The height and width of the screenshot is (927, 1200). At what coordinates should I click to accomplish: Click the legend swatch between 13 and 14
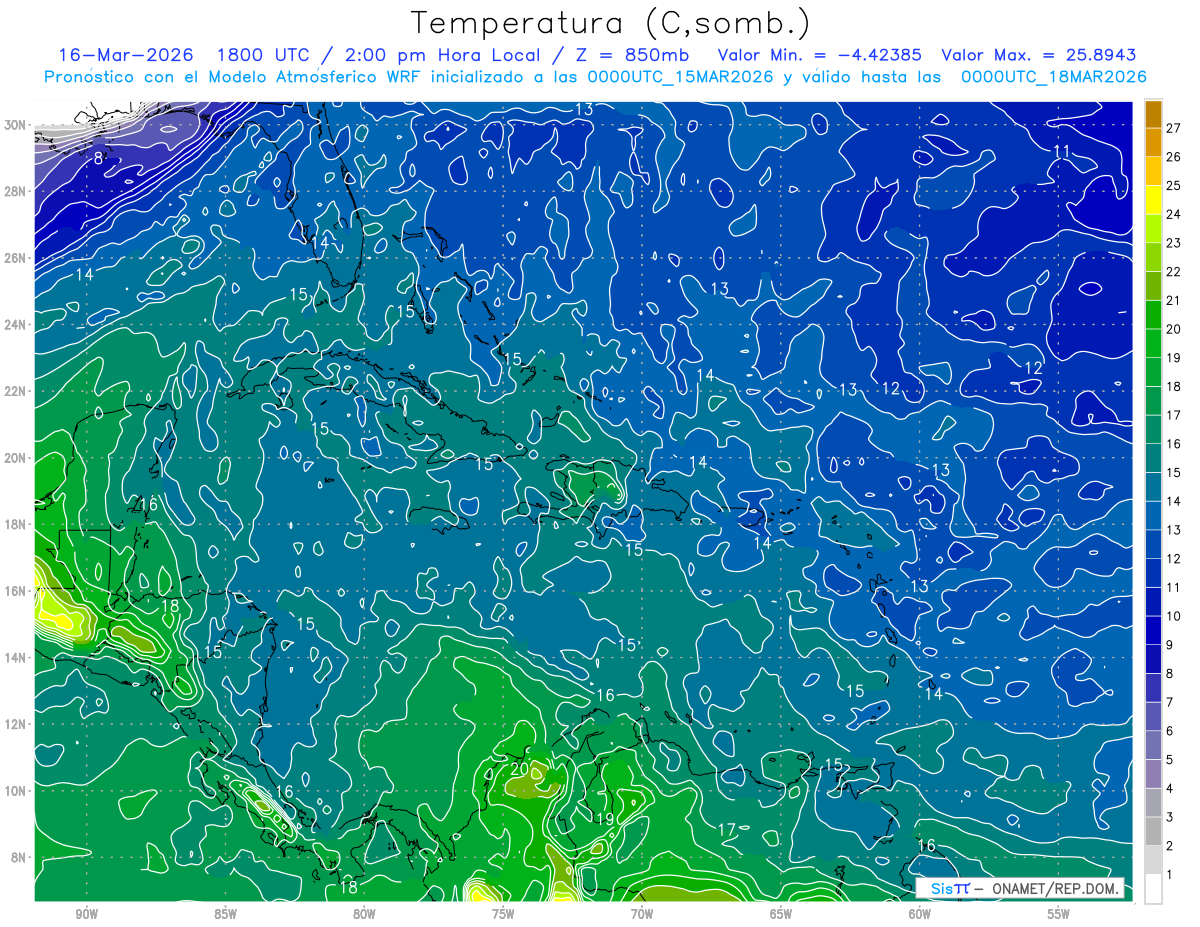click(x=1153, y=515)
